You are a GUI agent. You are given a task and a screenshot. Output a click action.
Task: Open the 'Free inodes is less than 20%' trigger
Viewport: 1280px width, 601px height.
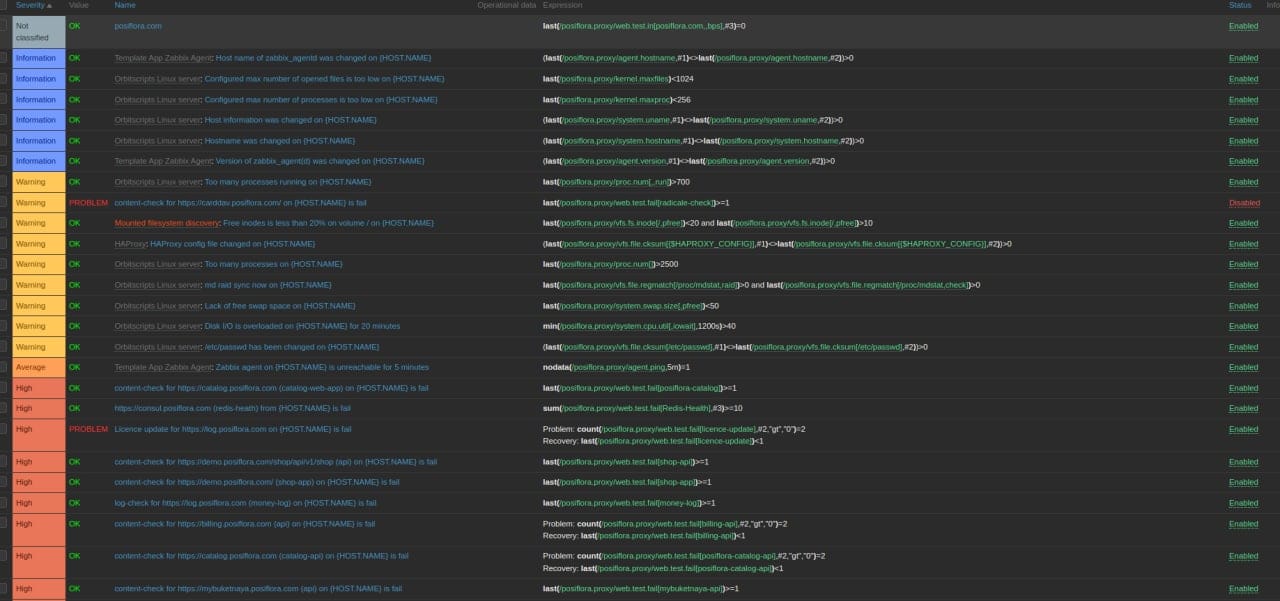[x=328, y=223]
